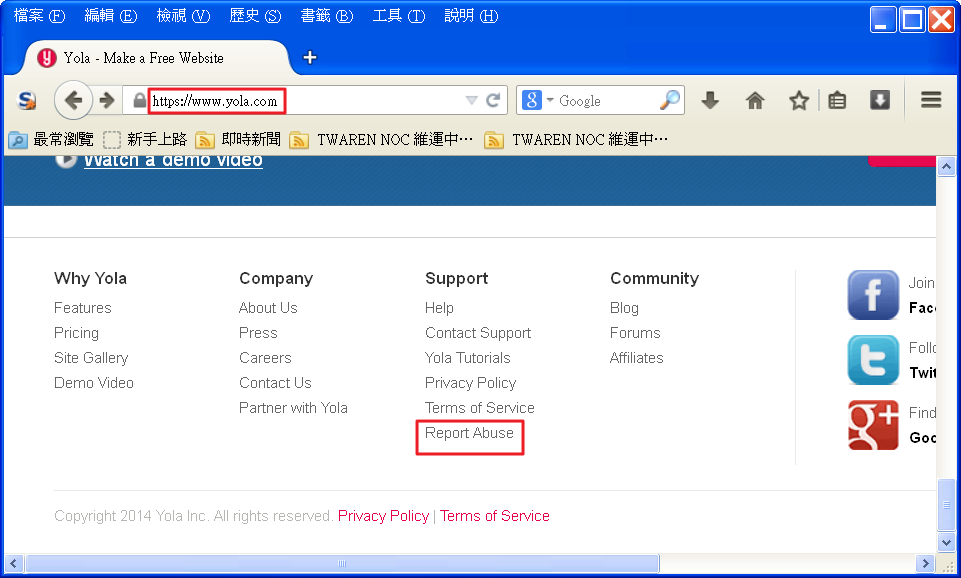Open the search engine selector dropdown

(x=537, y=100)
